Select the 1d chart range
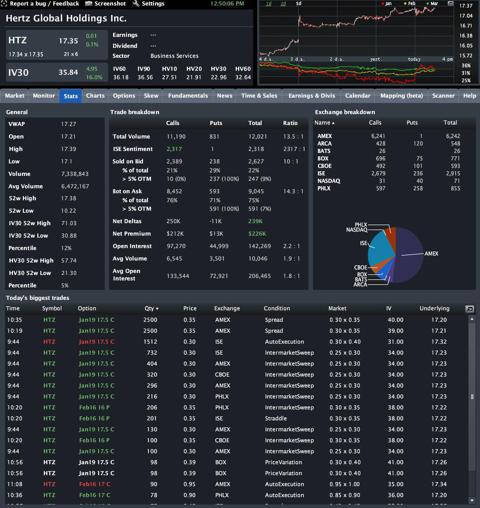The image size is (480, 508). [268, 4]
